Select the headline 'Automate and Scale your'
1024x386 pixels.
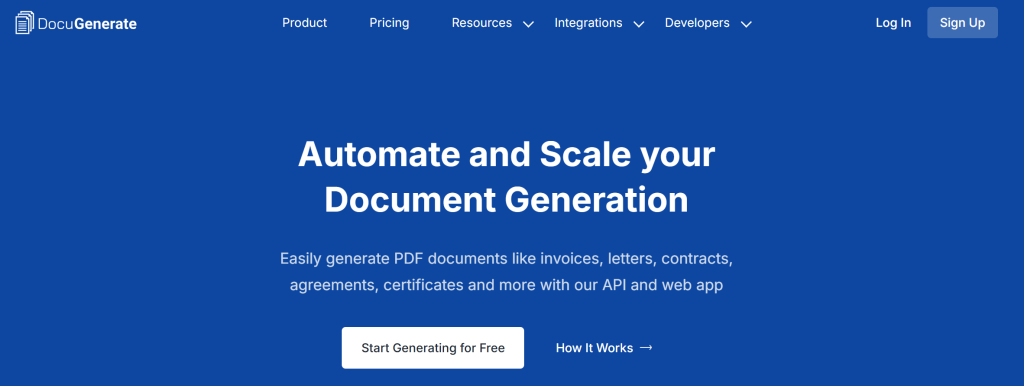[506, 155]
